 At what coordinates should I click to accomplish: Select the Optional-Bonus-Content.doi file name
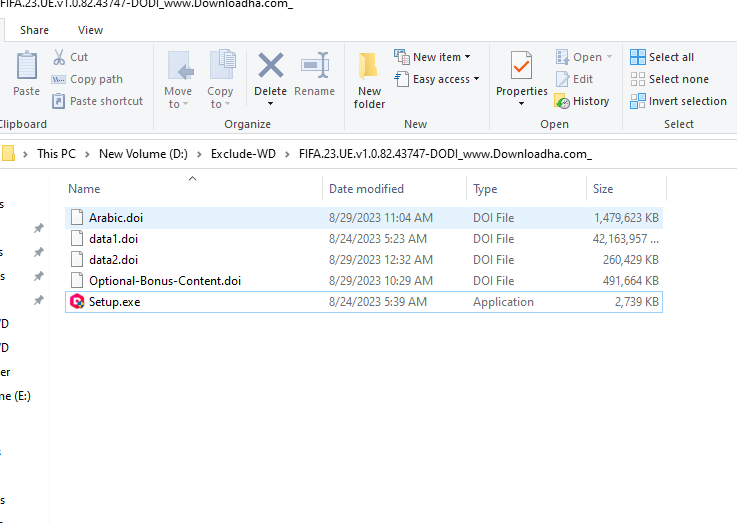pos(165,281)
